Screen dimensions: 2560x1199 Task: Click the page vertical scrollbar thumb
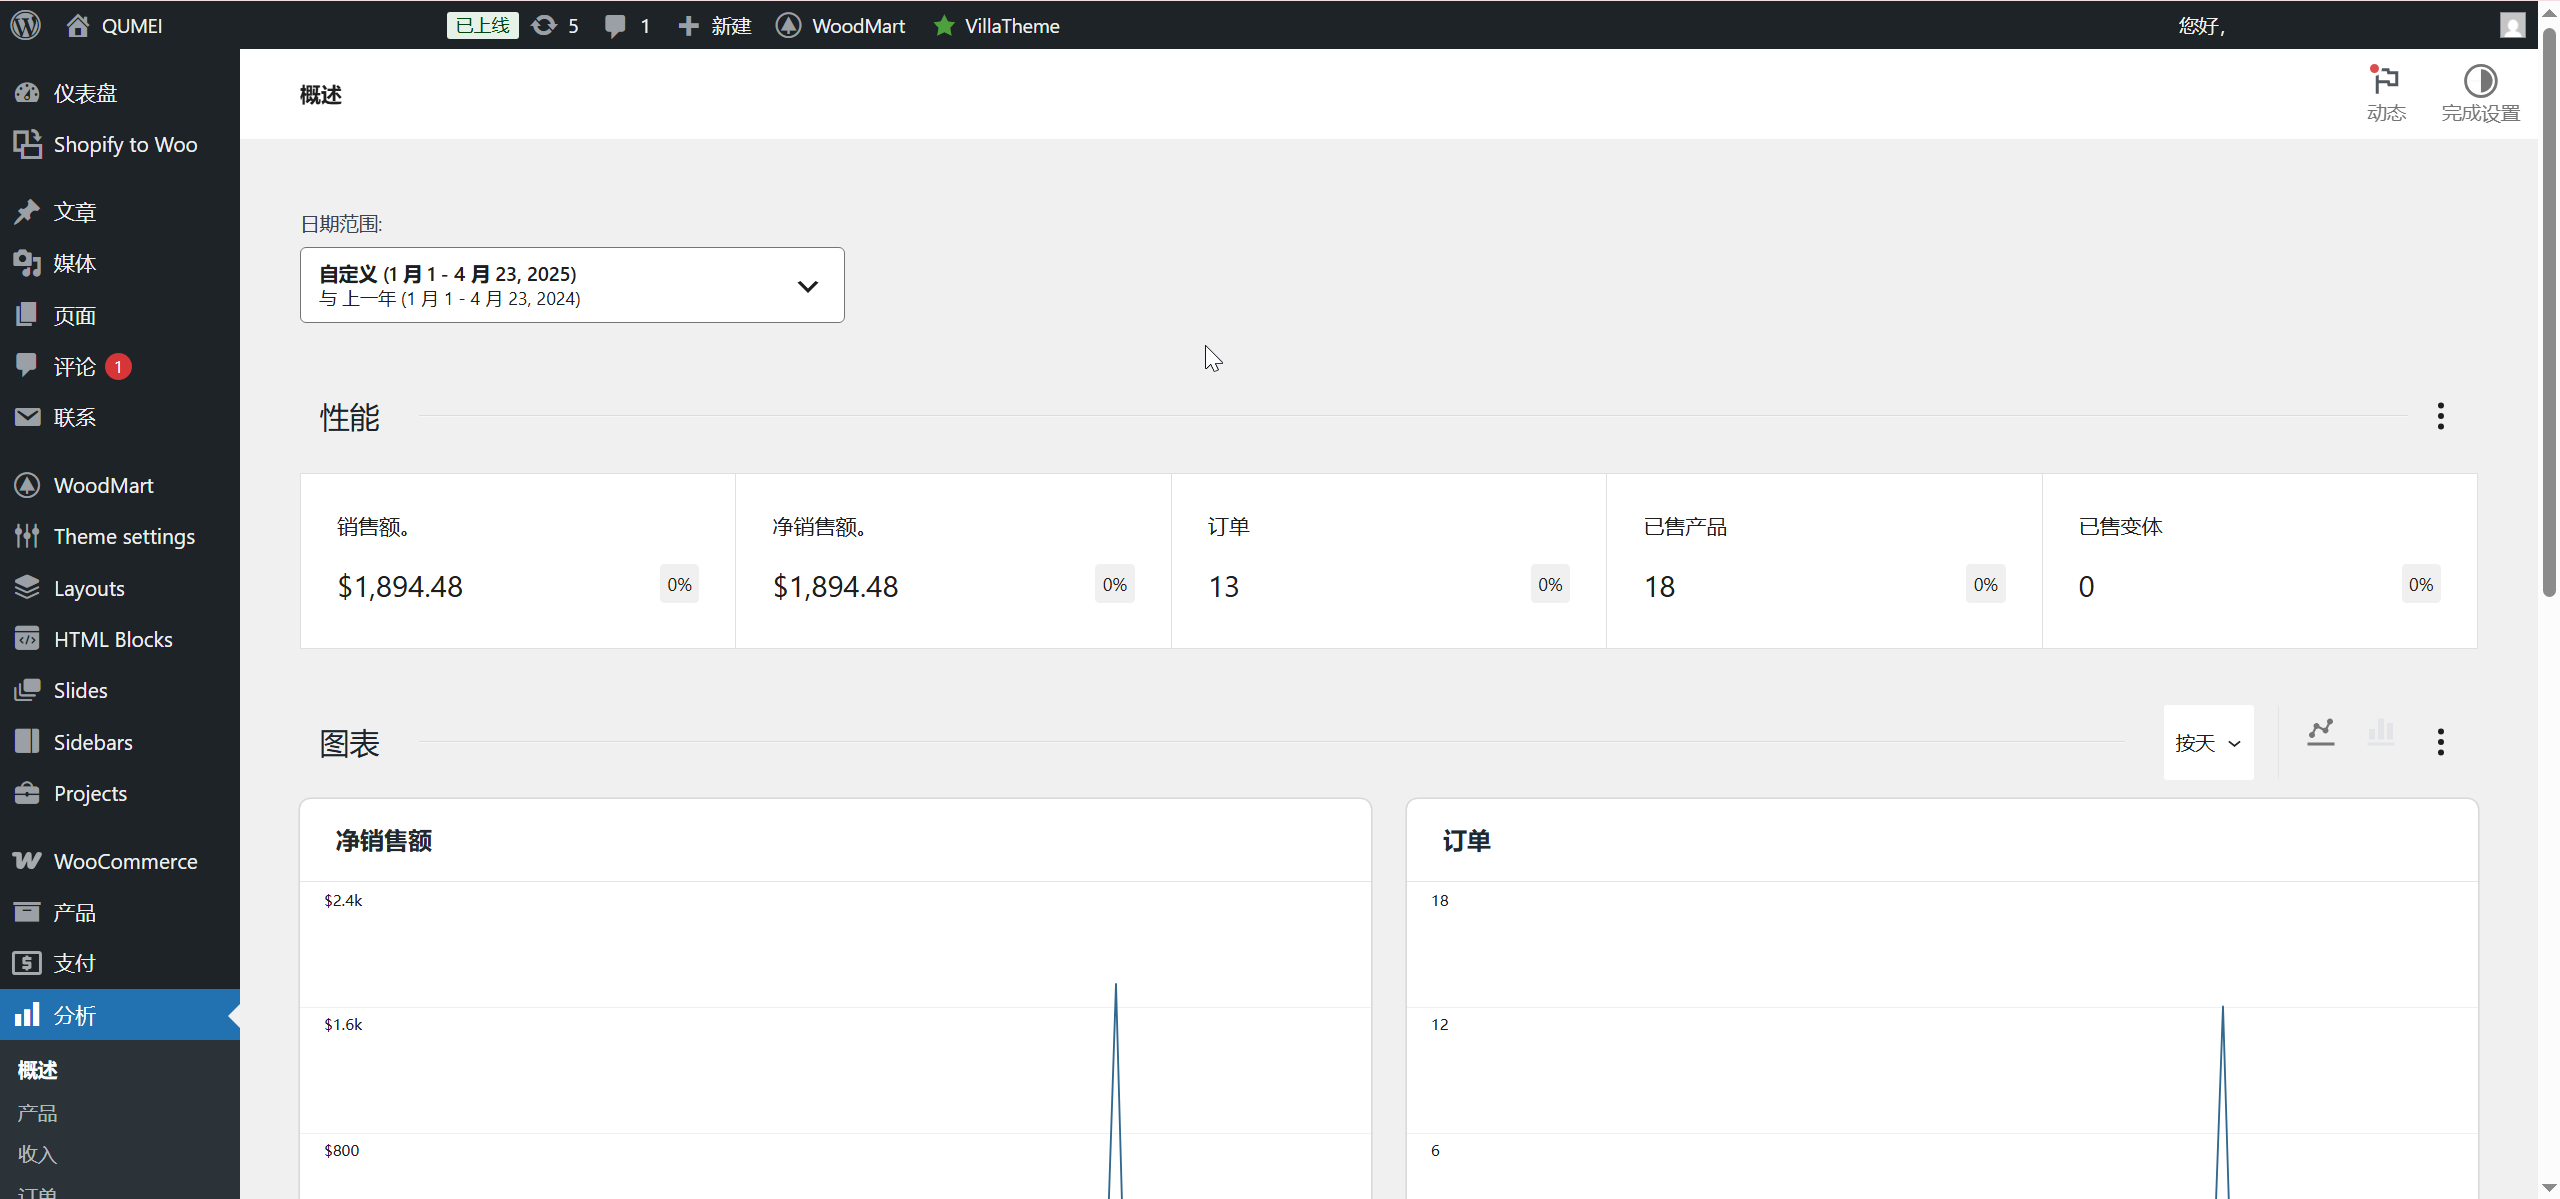[2549, 310]
